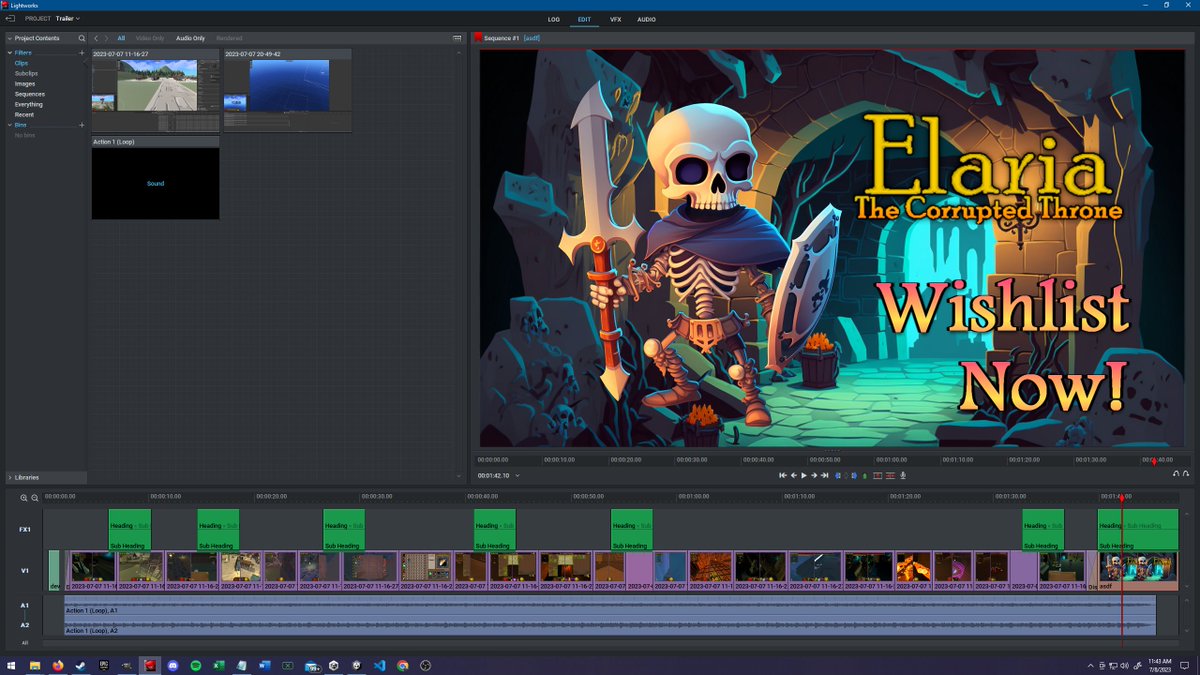This screenshot has height=675, width=1200.
Task: Click the red Sequence #1 record icon
Action: click(x=478, y=38)
